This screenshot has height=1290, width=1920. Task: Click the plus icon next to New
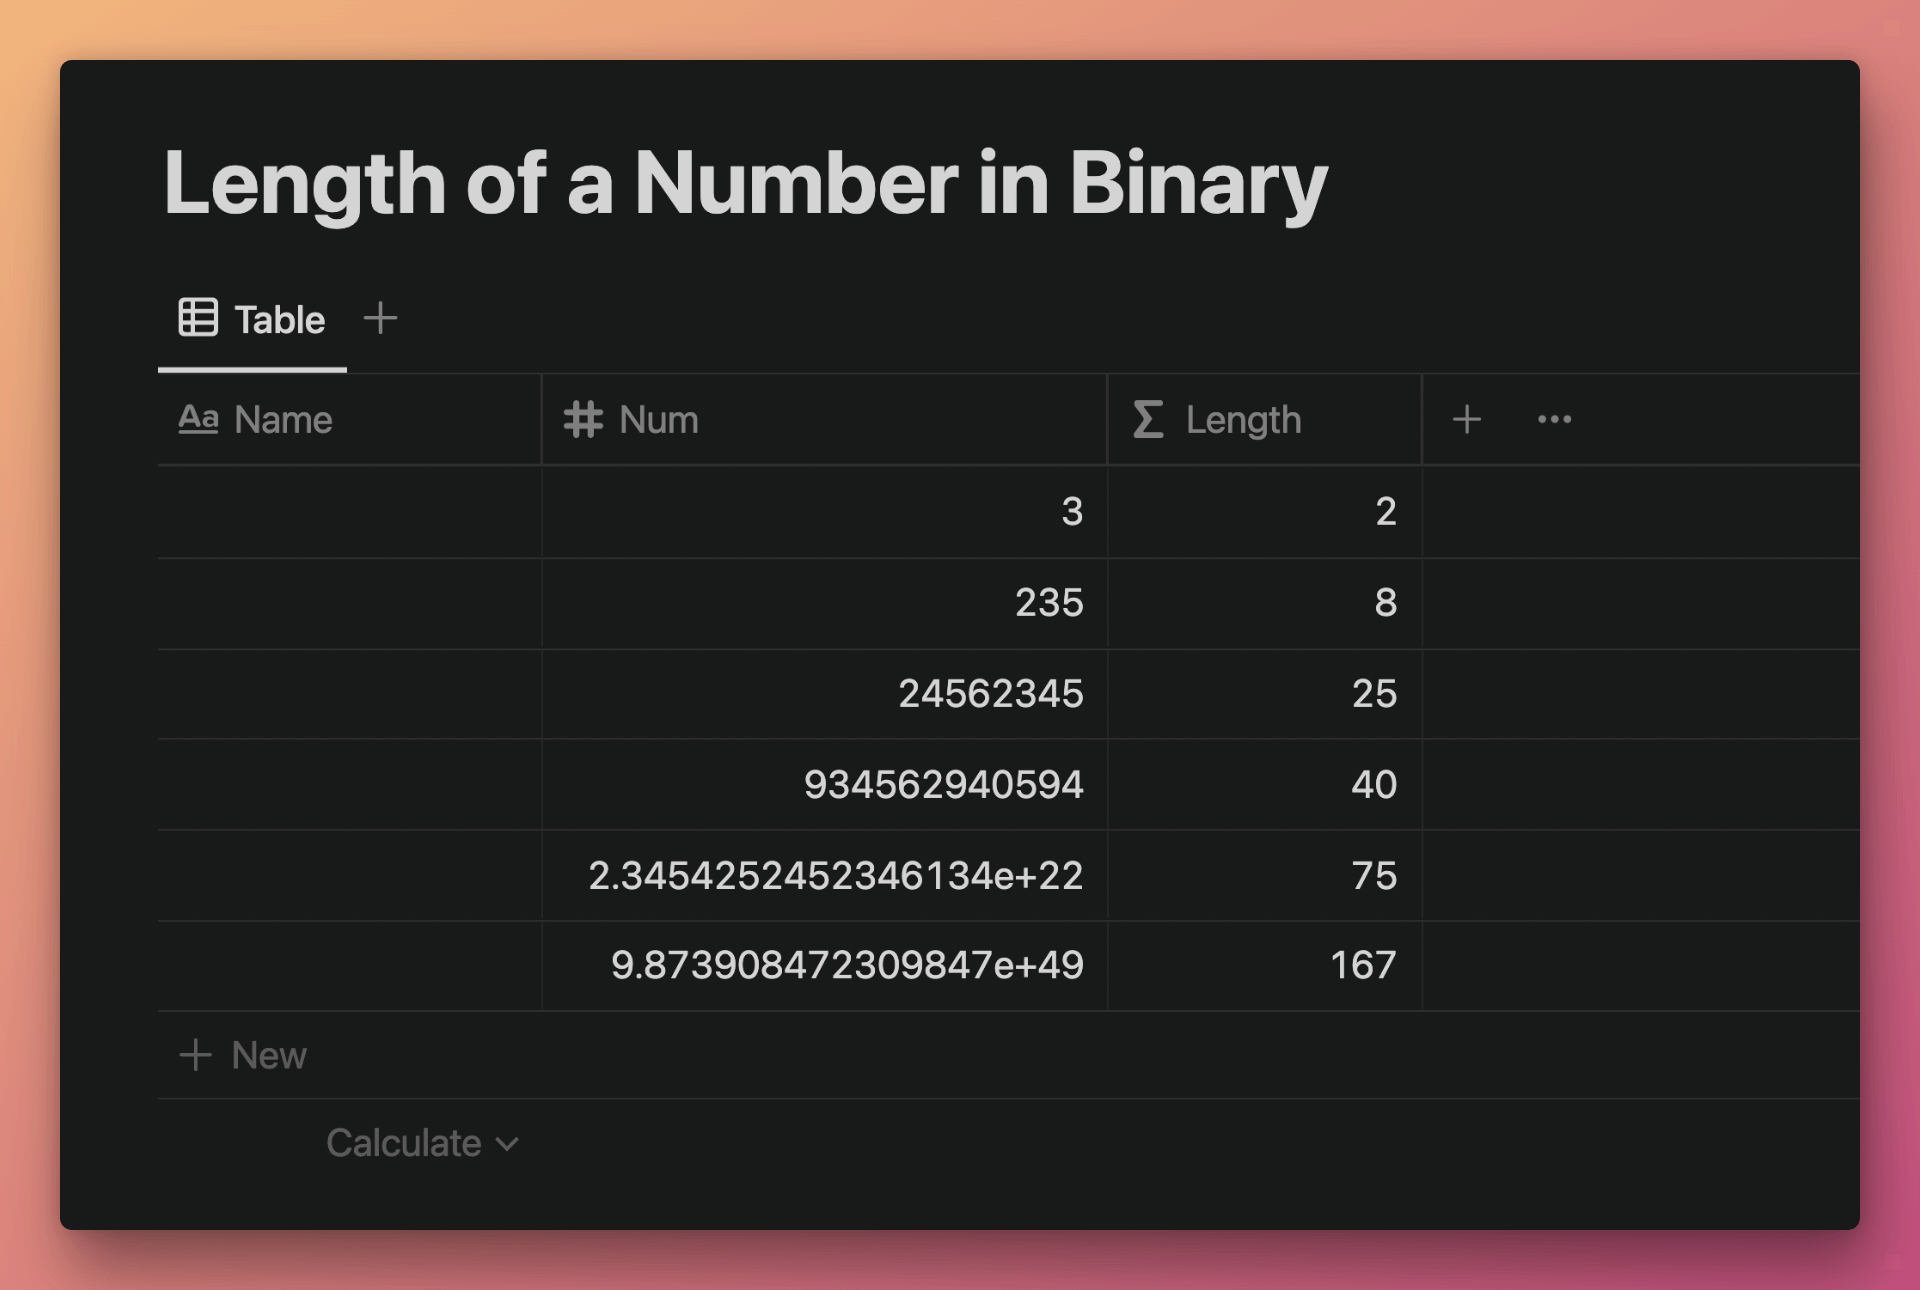(195, 1055)
